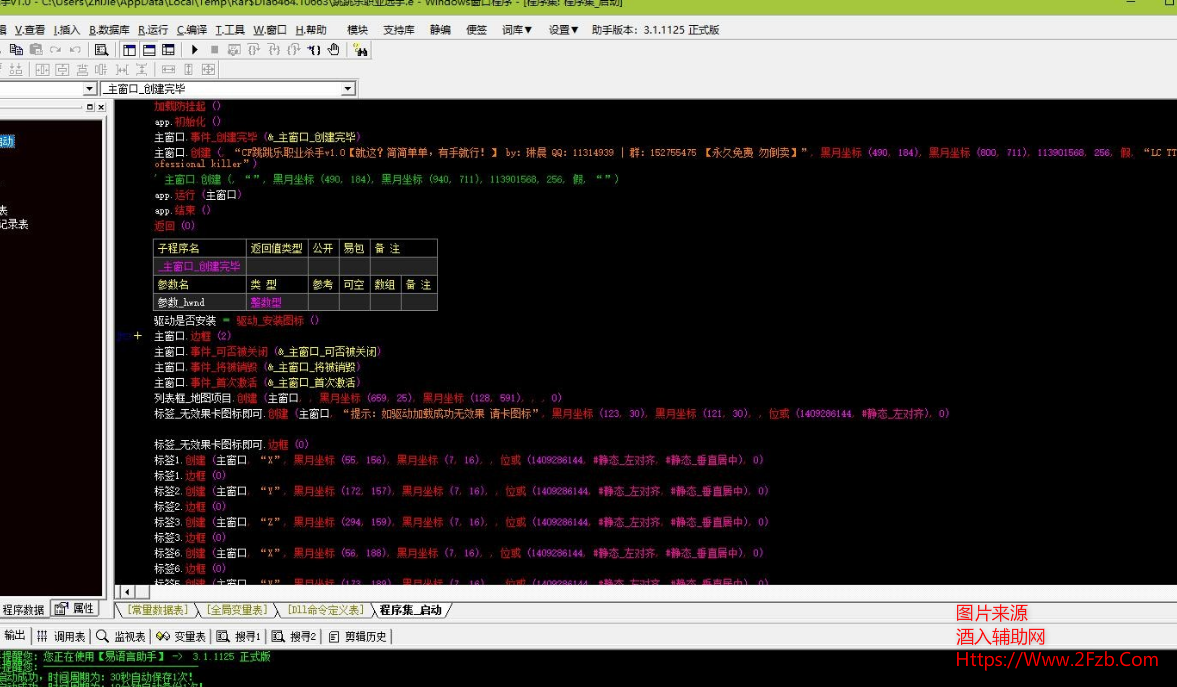Click the Stop debugging toolbar icon
This screenshot has width=1177, height=687.
click(x=214, y=49)
